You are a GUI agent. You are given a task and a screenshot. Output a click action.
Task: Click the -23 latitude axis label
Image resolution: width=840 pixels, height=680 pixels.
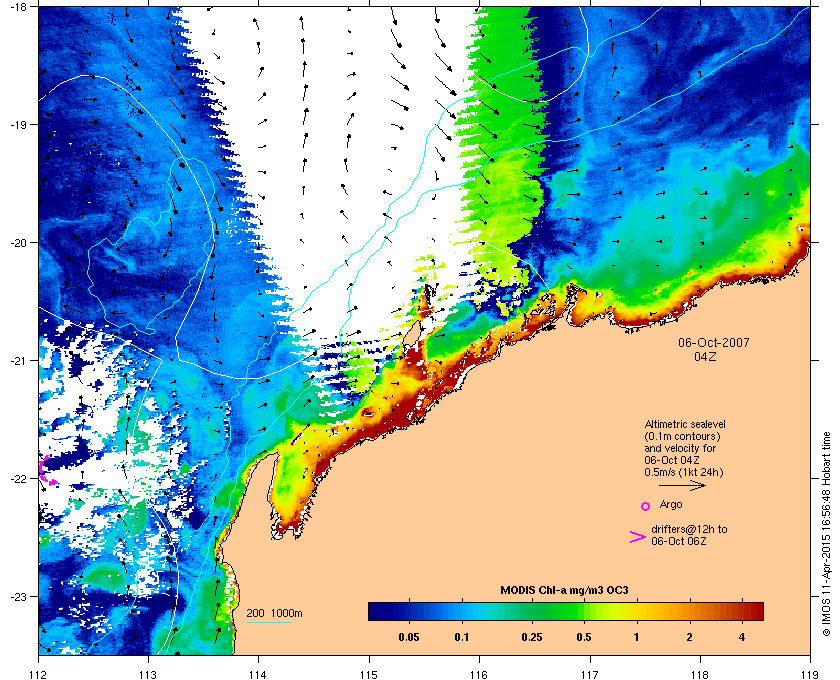point(19,596)
